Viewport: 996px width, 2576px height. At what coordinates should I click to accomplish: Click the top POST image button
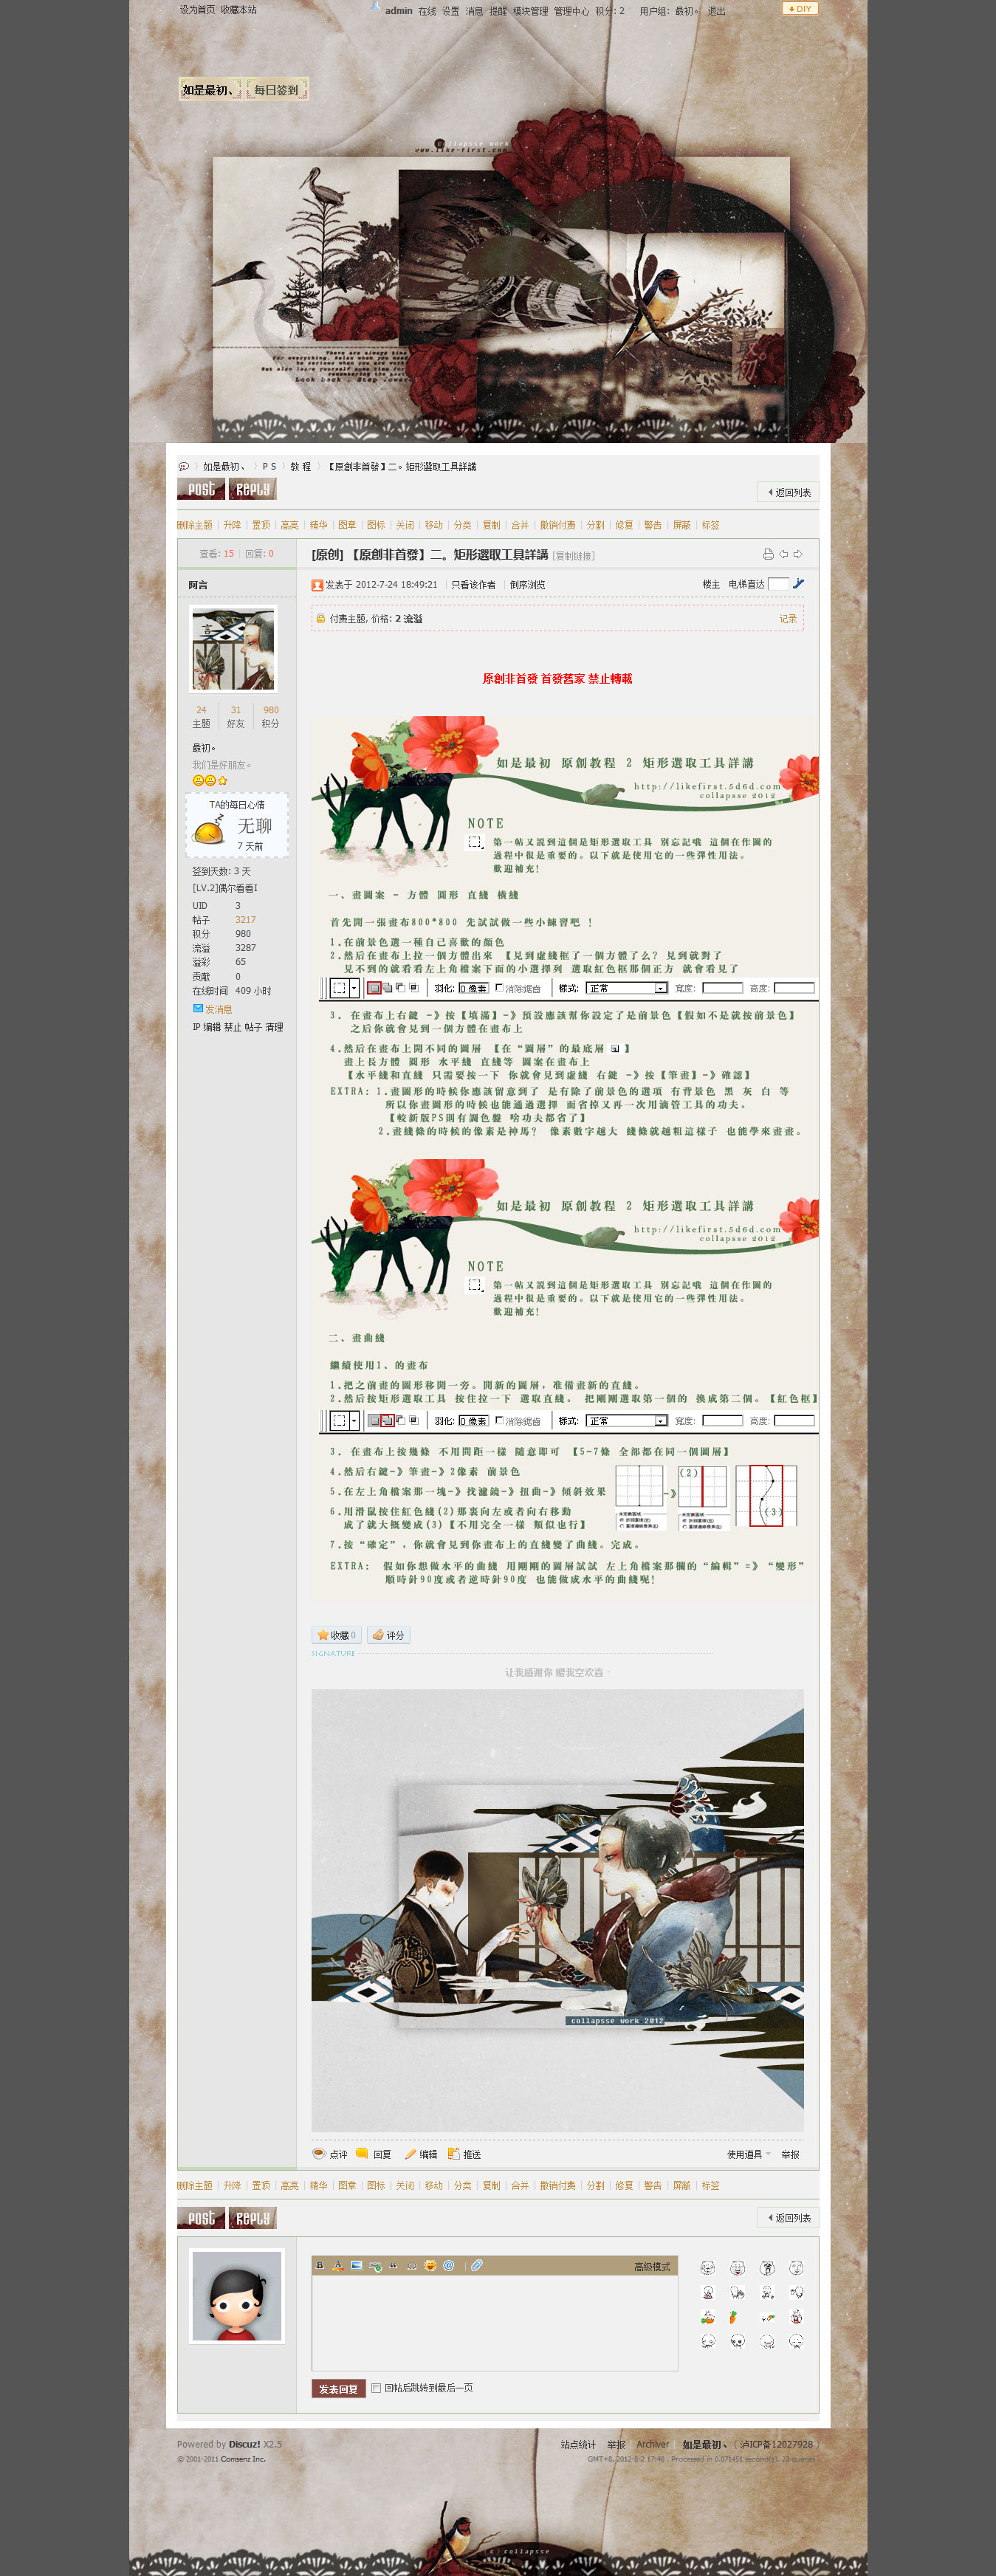(x=201, y=489)
